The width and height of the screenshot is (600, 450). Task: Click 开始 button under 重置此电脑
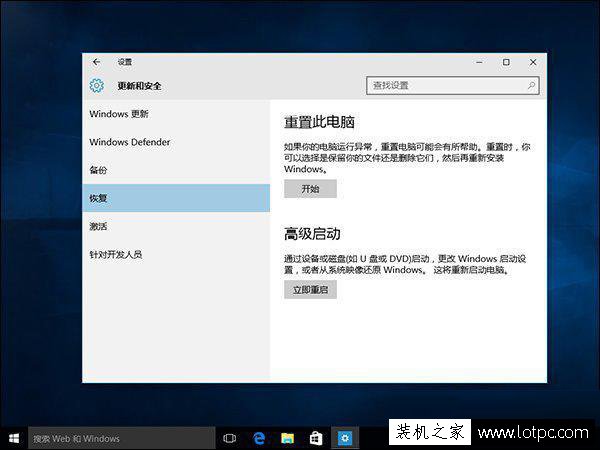click(x=310, y=189)
